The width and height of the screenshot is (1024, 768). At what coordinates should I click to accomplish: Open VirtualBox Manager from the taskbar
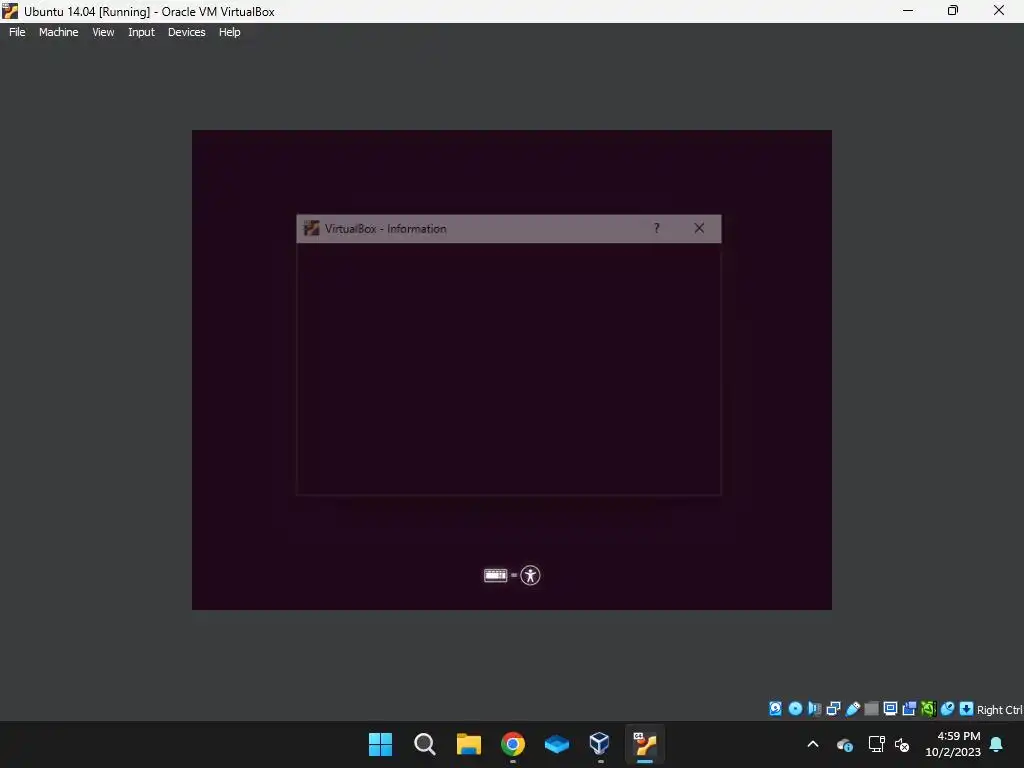[x=600, y=743]
